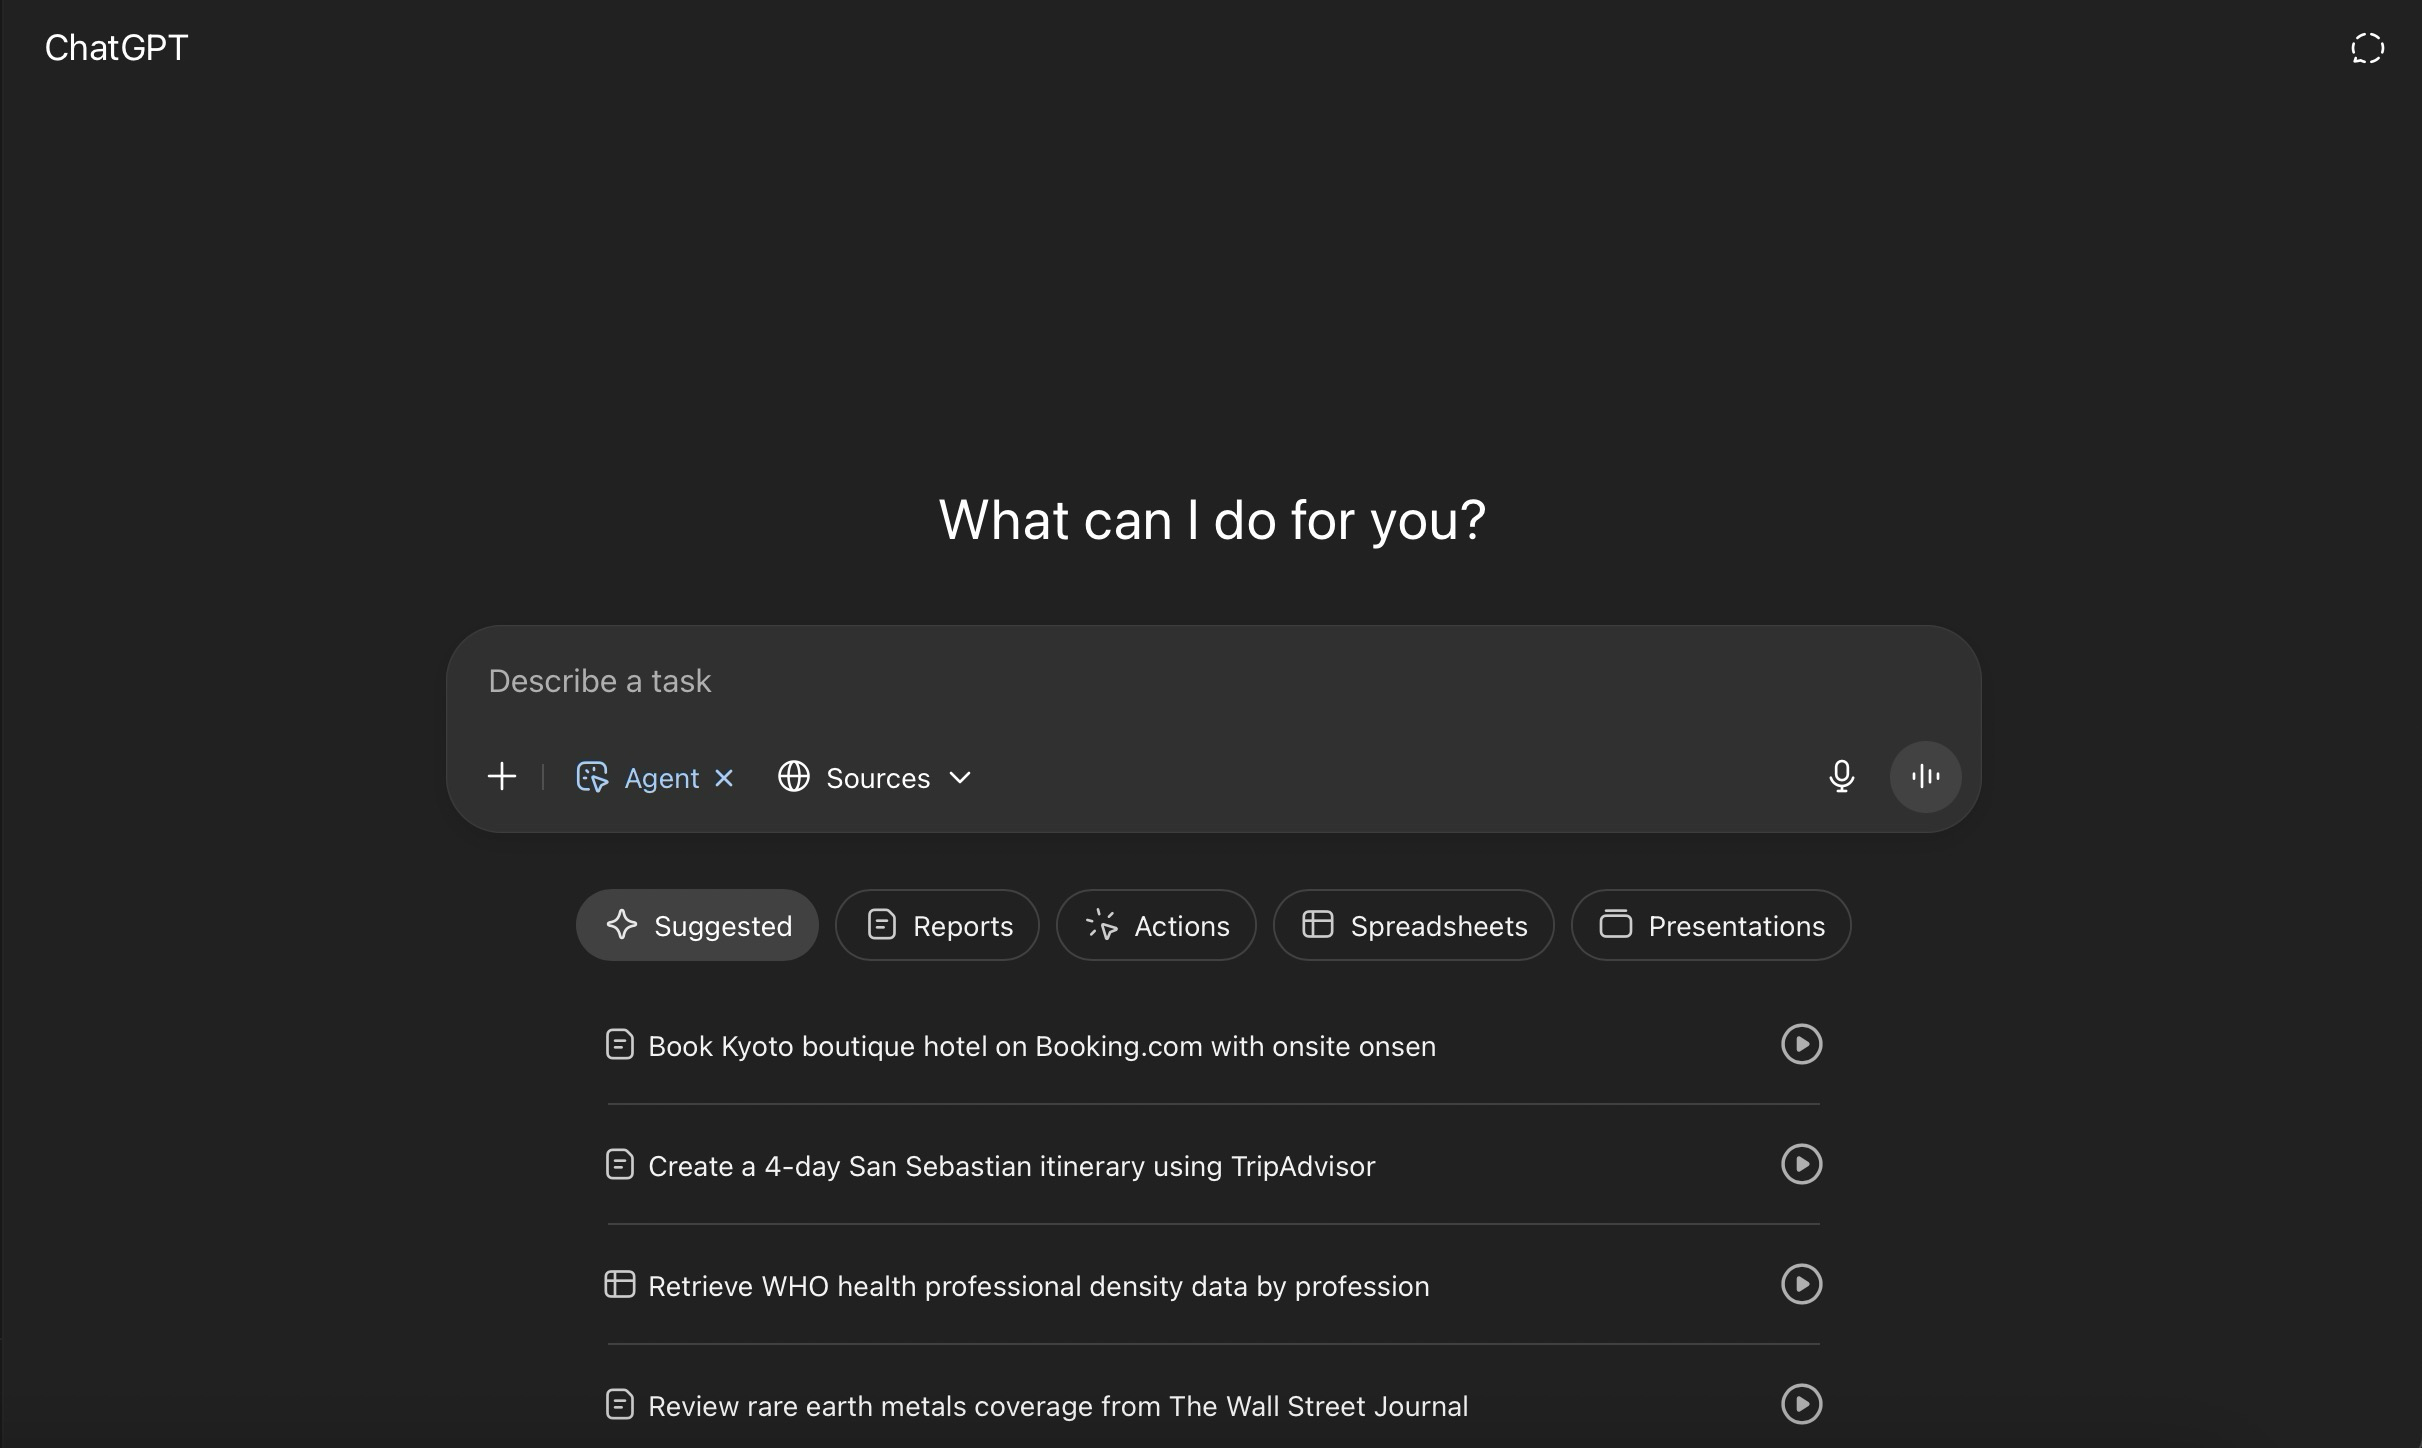Start voice mode with waveform button

(x=1925, y=777)
